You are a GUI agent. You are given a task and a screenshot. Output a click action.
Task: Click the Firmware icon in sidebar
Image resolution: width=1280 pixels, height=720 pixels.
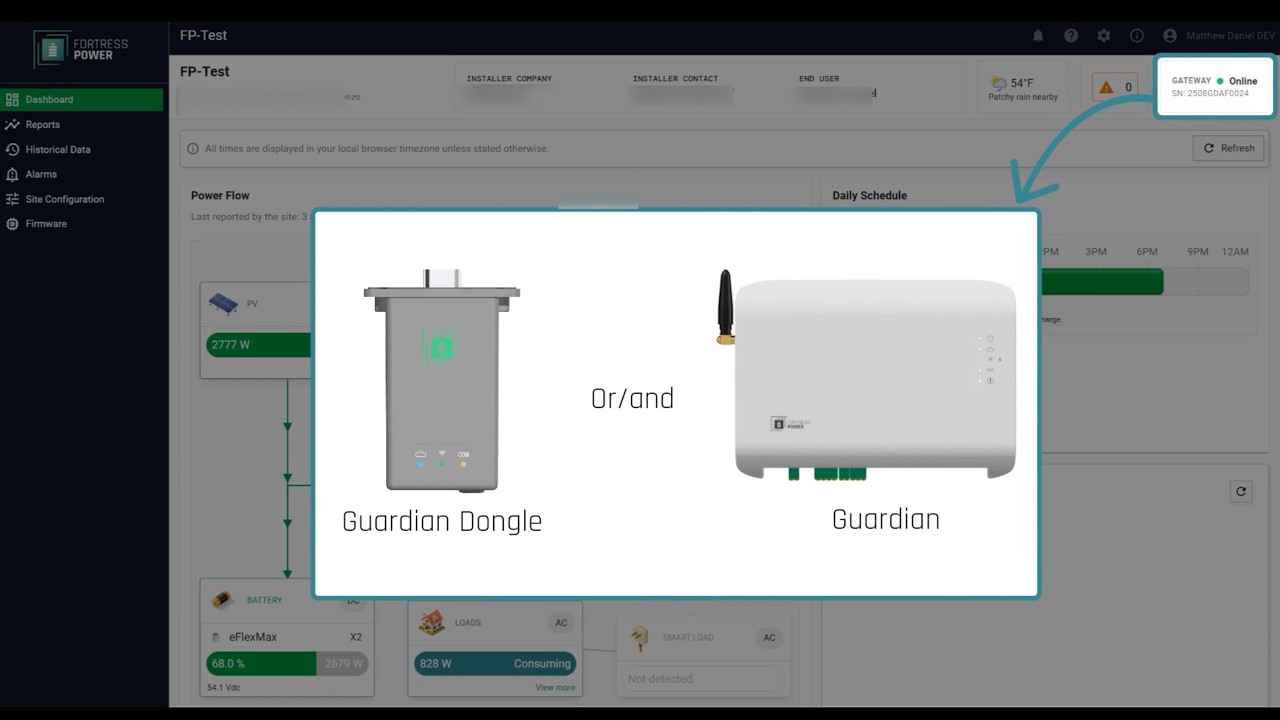pyautogui.click(x=12, y=224)
